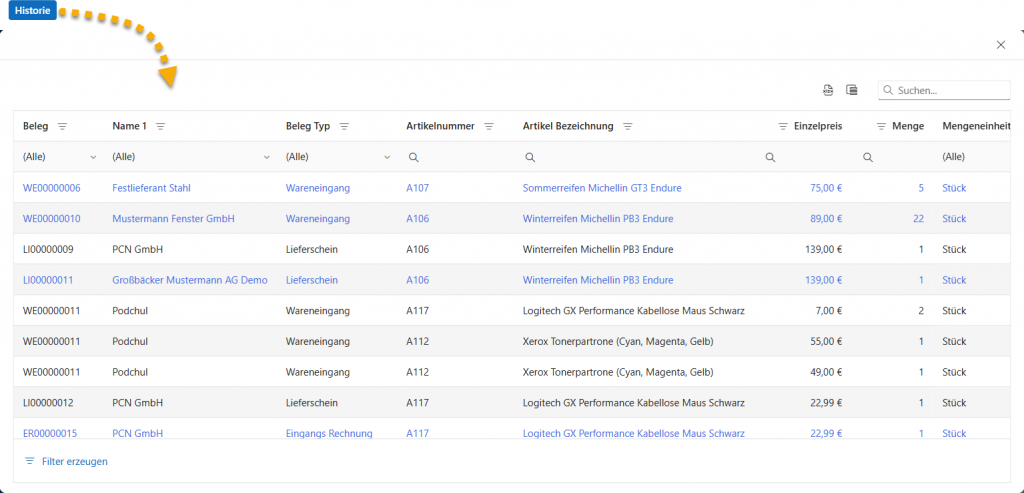Image resolution: width=1024 pixels, height=493 pixels.
Task: Click the Artikelnummer column filter icon
Action: [489, 126]
